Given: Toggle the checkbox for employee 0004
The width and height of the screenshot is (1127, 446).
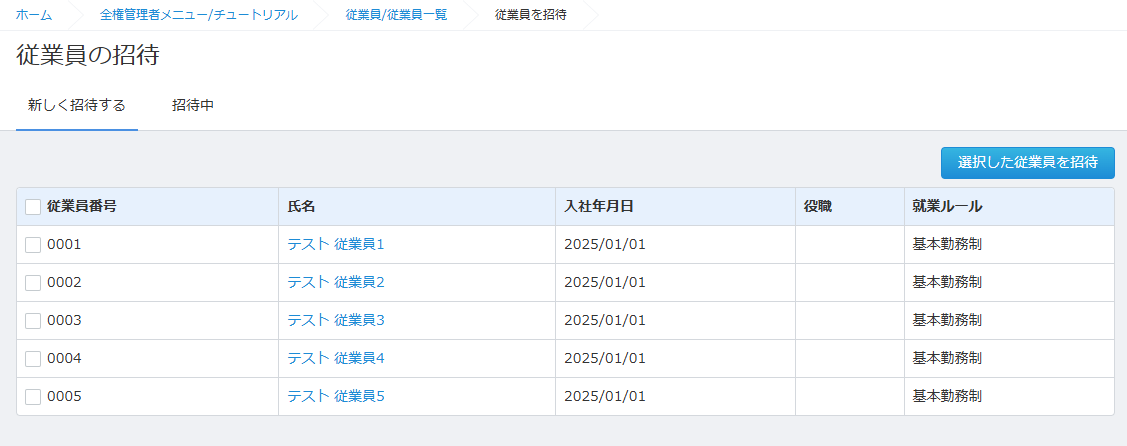Looking at the screenshot, I should (x=33, y=359).
